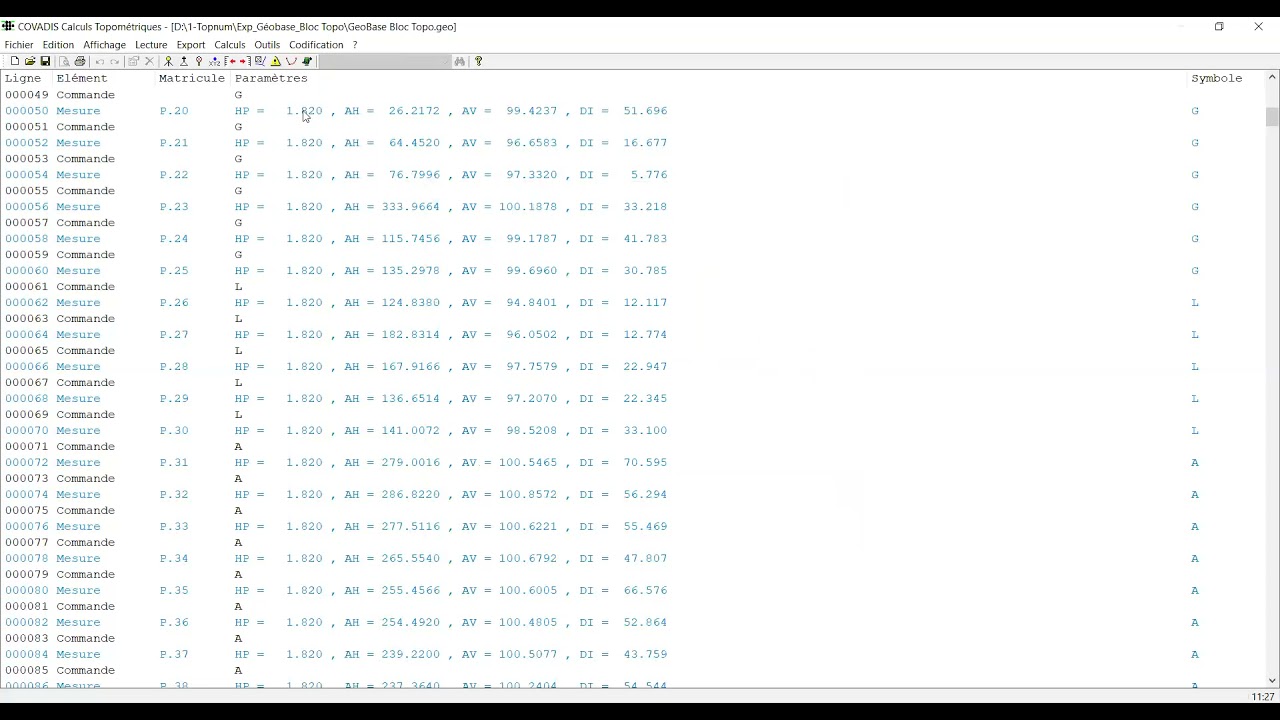Open the Calculs menu
The height and width of the screenshot is (720, 1280).
point(230,45)
